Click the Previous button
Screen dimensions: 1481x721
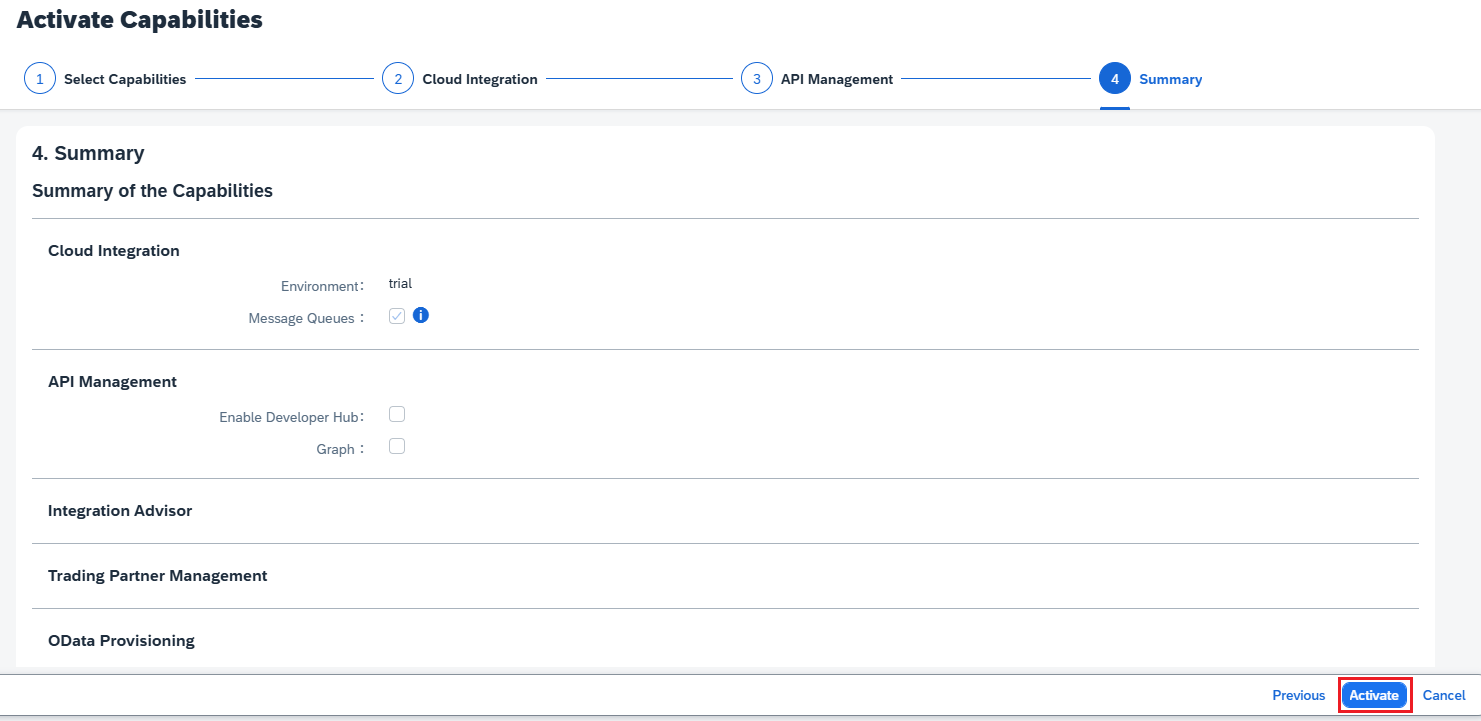[x=1298, y=695]
